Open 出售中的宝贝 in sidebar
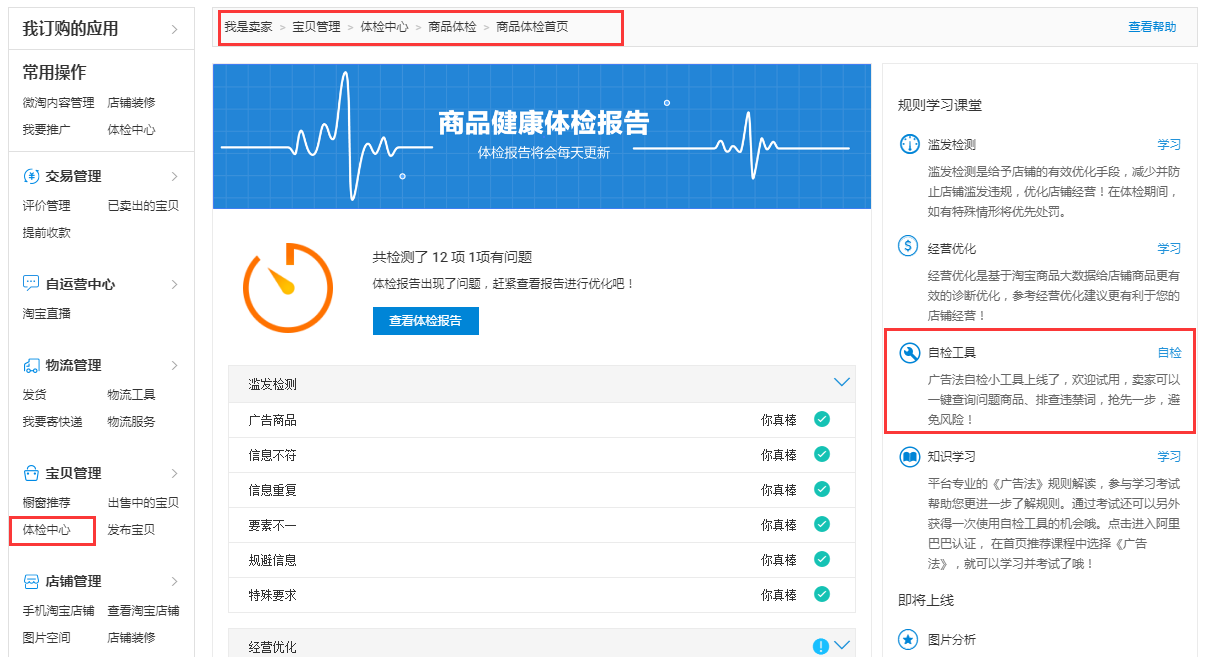Viewport: 1205px width, 657px height. (x=143, y=503)
